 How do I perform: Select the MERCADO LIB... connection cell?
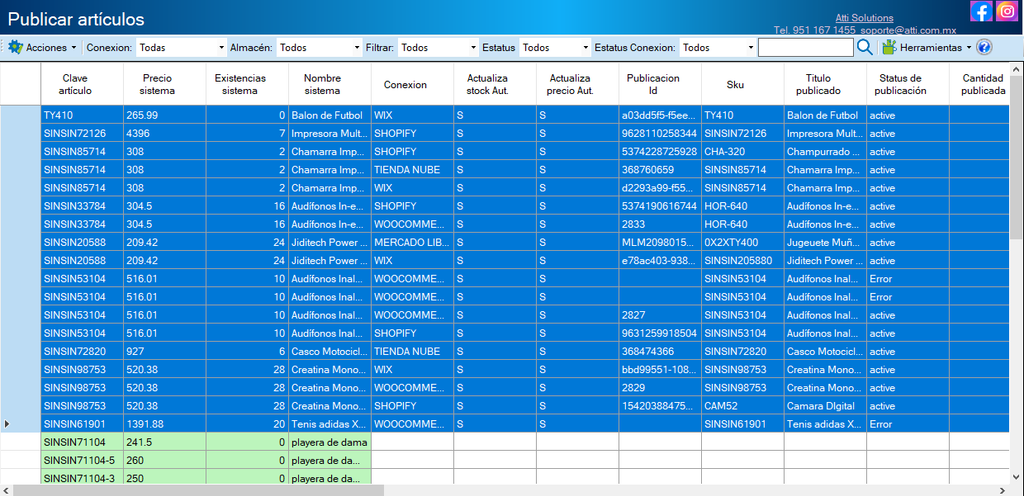click(412, 242)
